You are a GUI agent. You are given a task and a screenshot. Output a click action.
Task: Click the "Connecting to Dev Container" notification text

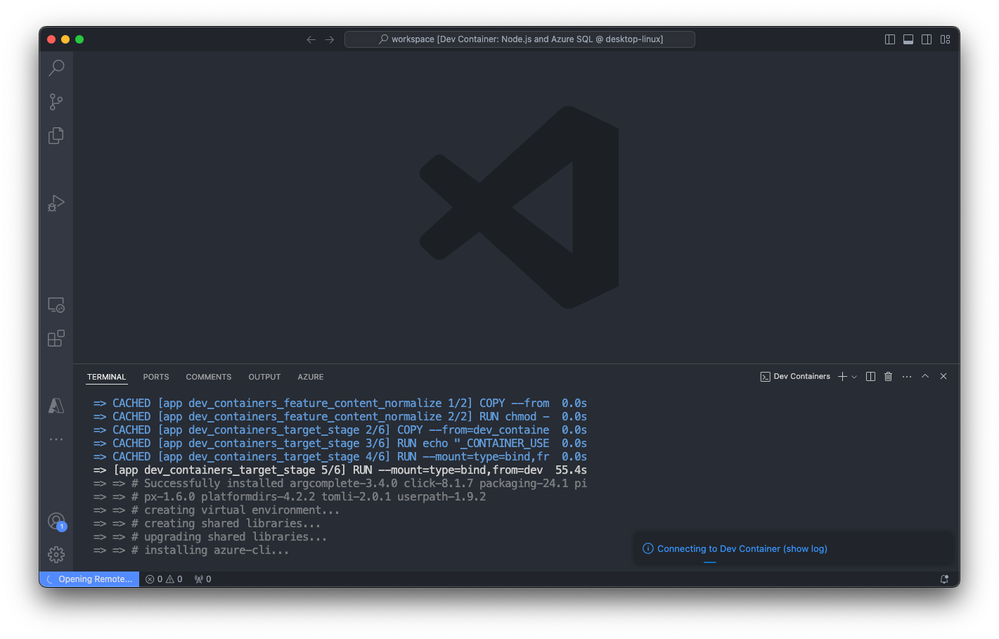pyautogui.click(x=719, y=549)
